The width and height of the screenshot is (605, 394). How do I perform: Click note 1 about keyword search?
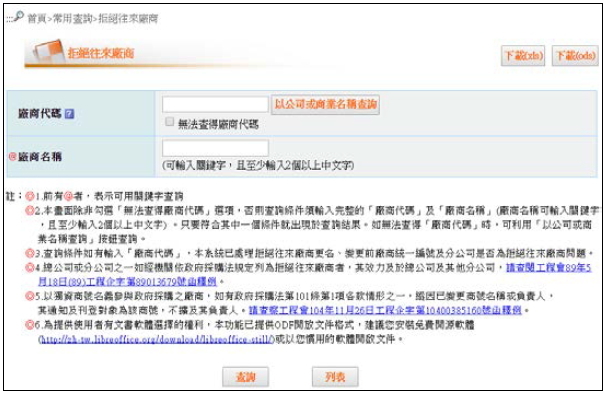coord(109,196)
